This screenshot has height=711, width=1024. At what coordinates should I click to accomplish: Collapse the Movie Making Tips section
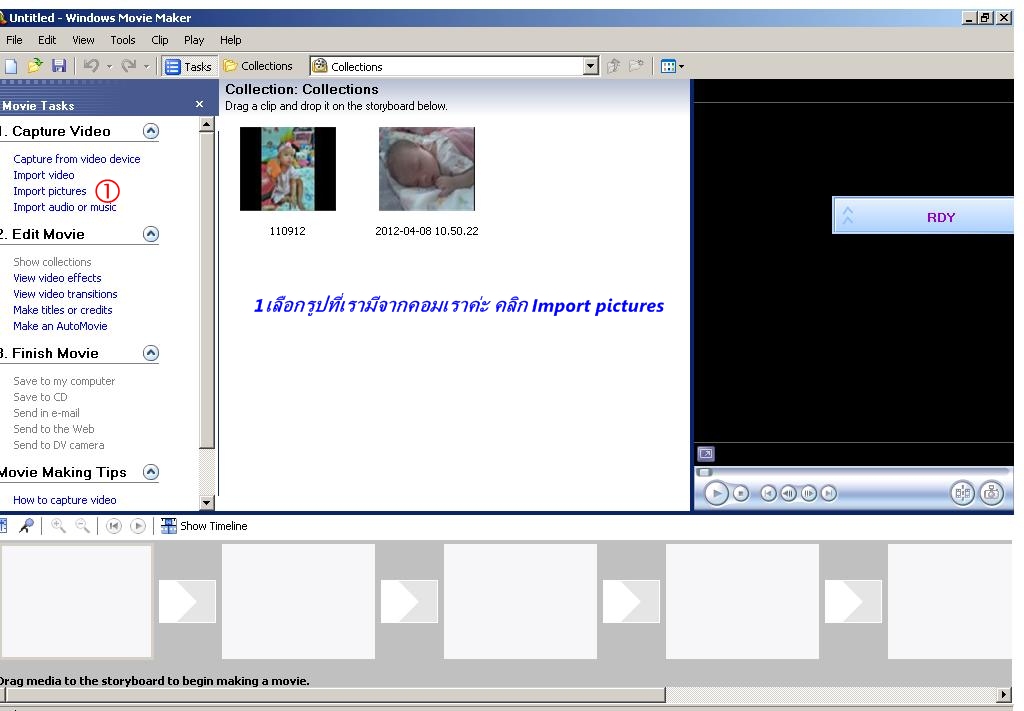coord(151,472)
